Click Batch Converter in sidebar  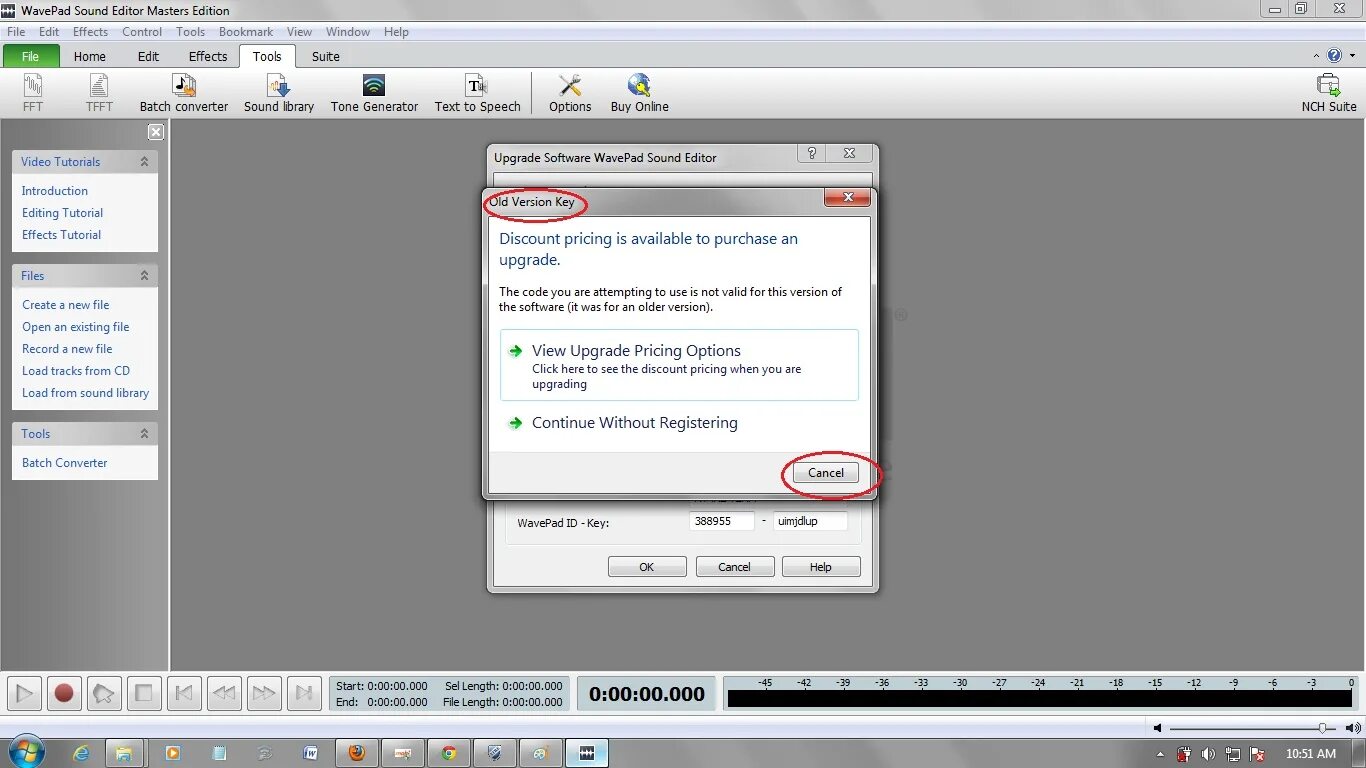coord(65,463)
